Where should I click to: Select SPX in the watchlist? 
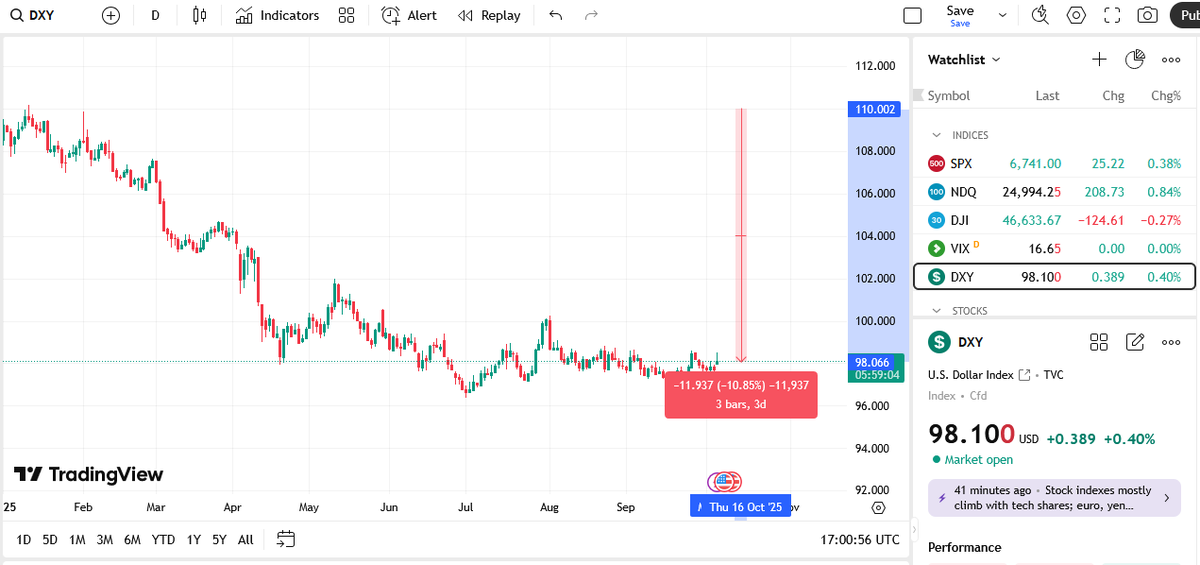(x=1055, y=163)
